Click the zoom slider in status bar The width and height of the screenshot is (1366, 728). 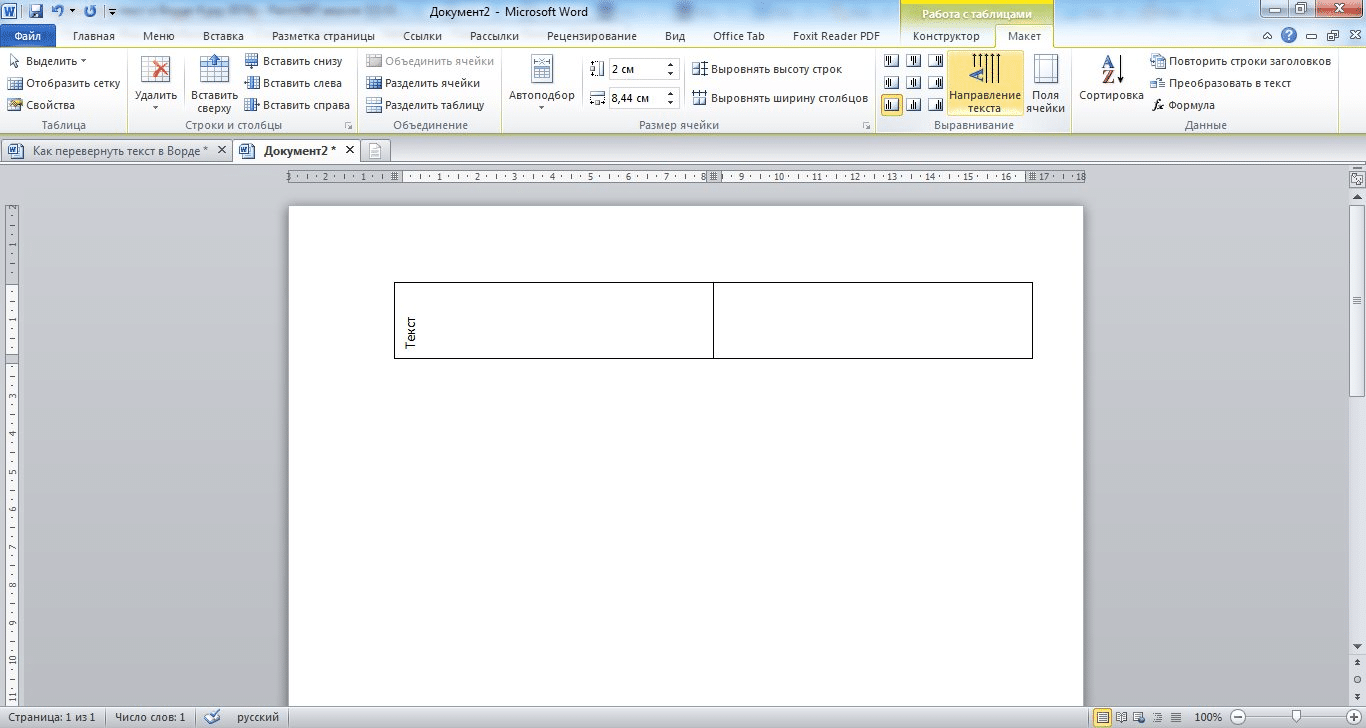tap(1296, 717)
